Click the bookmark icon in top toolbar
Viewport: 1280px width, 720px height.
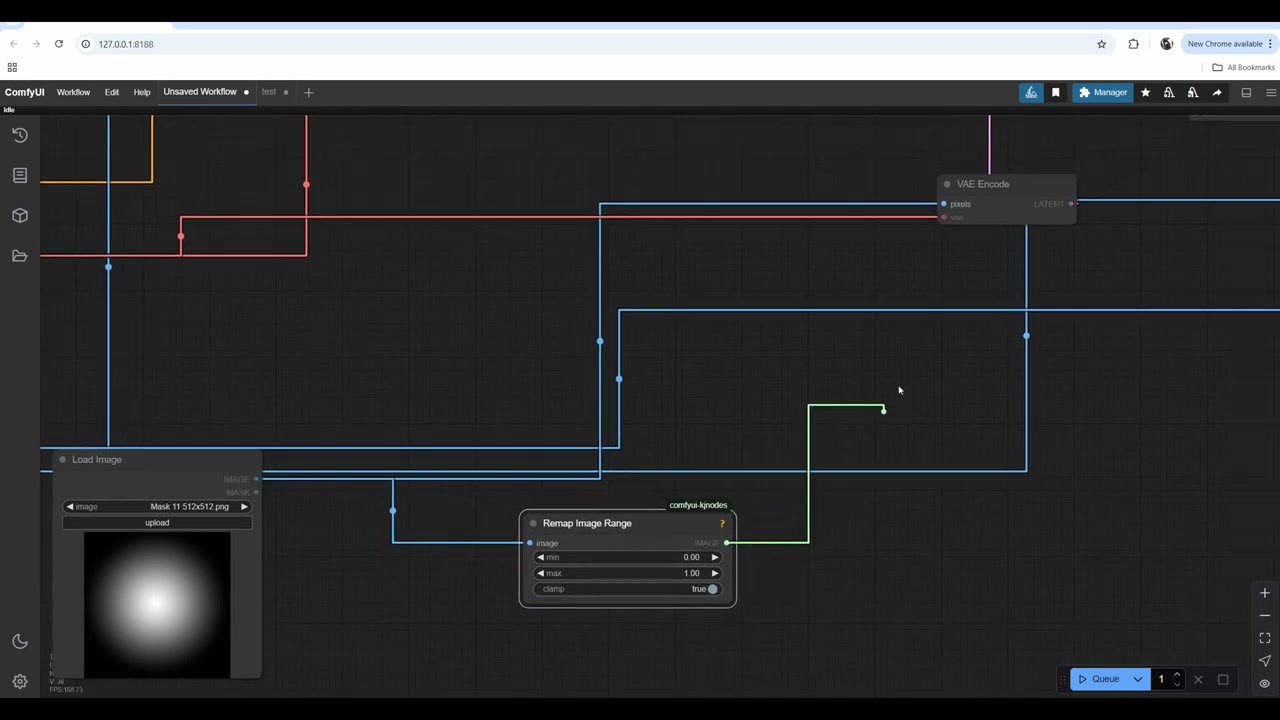point(1055,92)
